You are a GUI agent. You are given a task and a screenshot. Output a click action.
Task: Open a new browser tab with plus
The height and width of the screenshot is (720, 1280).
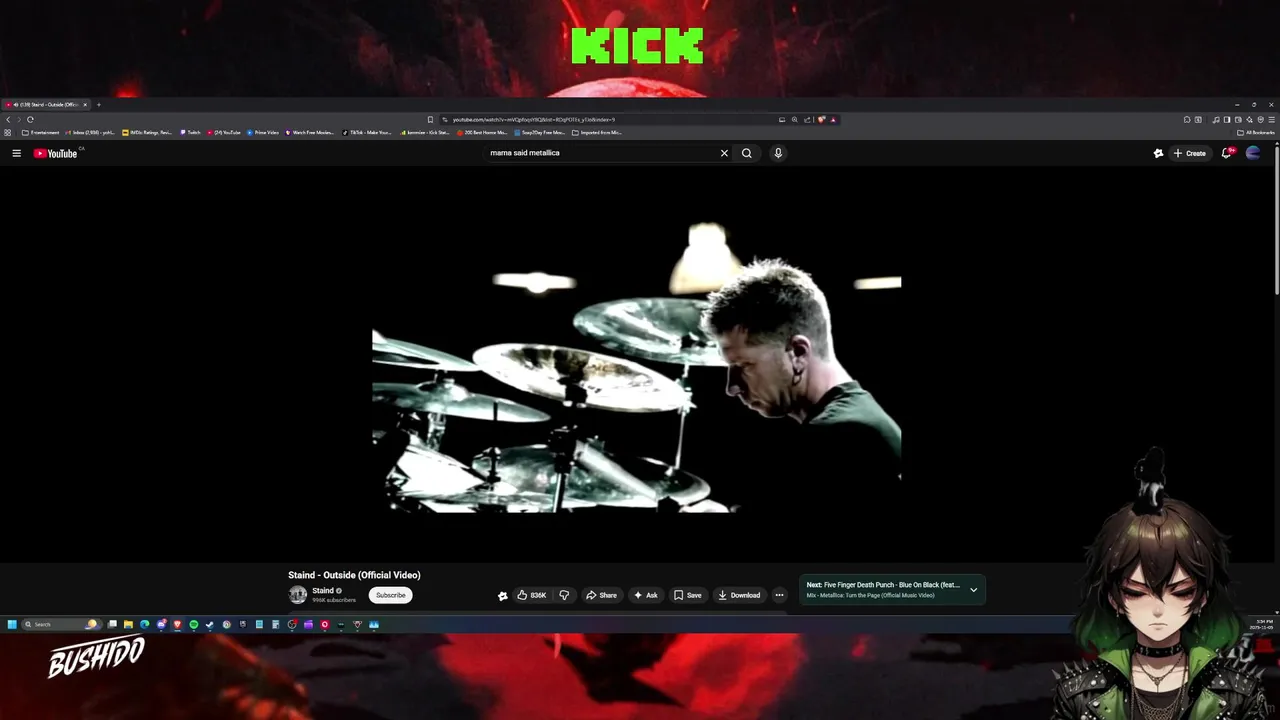coord(98,104)
